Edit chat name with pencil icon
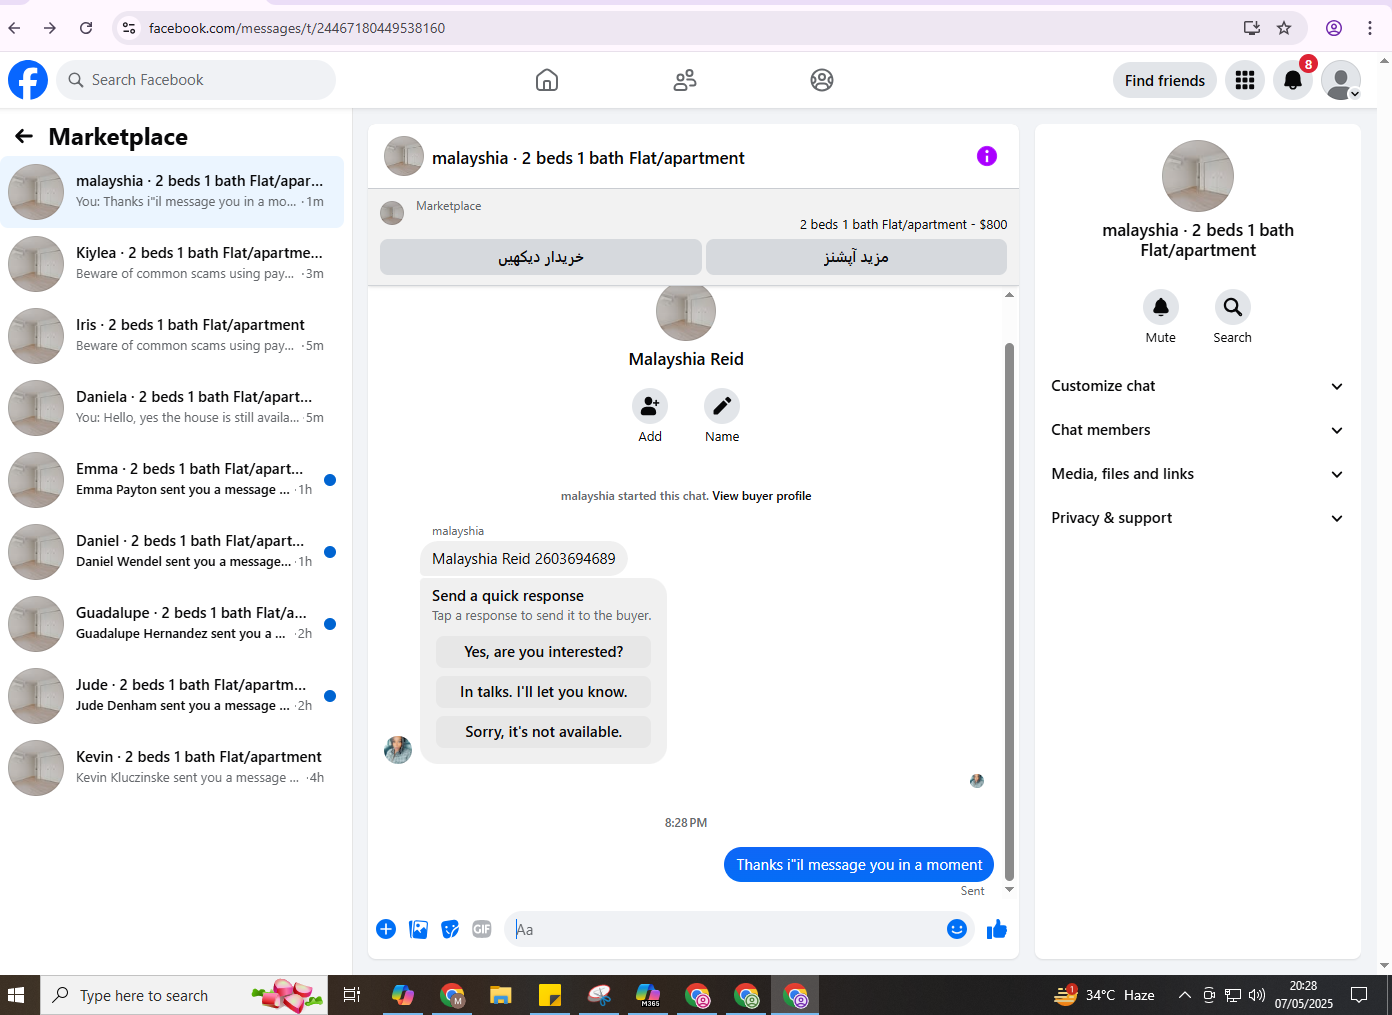Screen dimensions: 1392x1015 (722, 406)
